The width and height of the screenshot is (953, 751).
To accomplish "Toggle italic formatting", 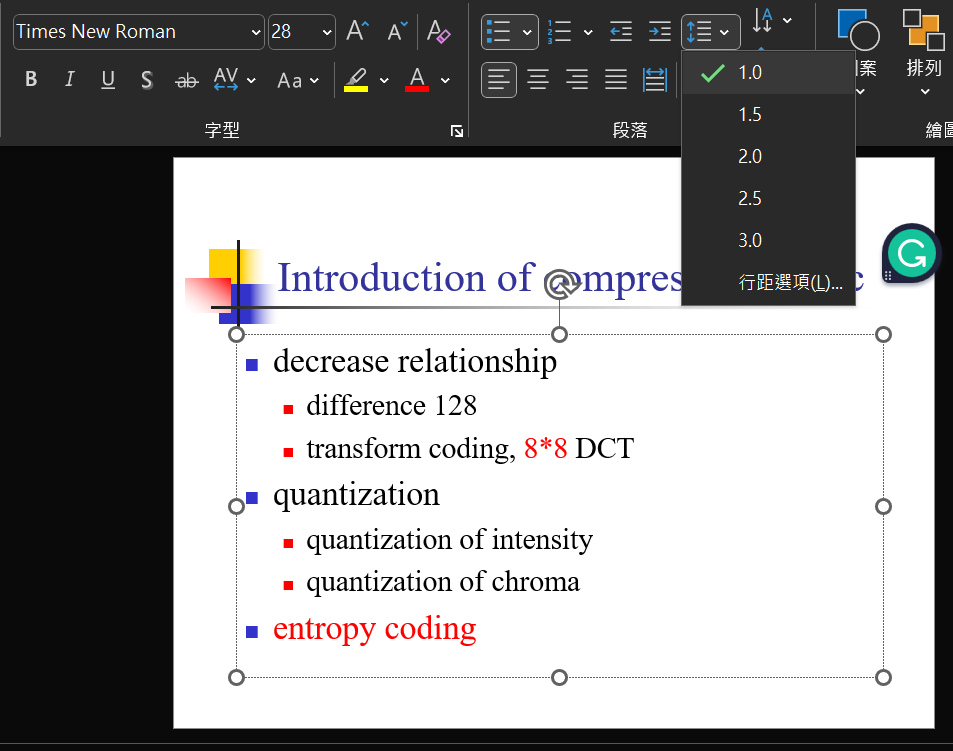I will [68, 79].
